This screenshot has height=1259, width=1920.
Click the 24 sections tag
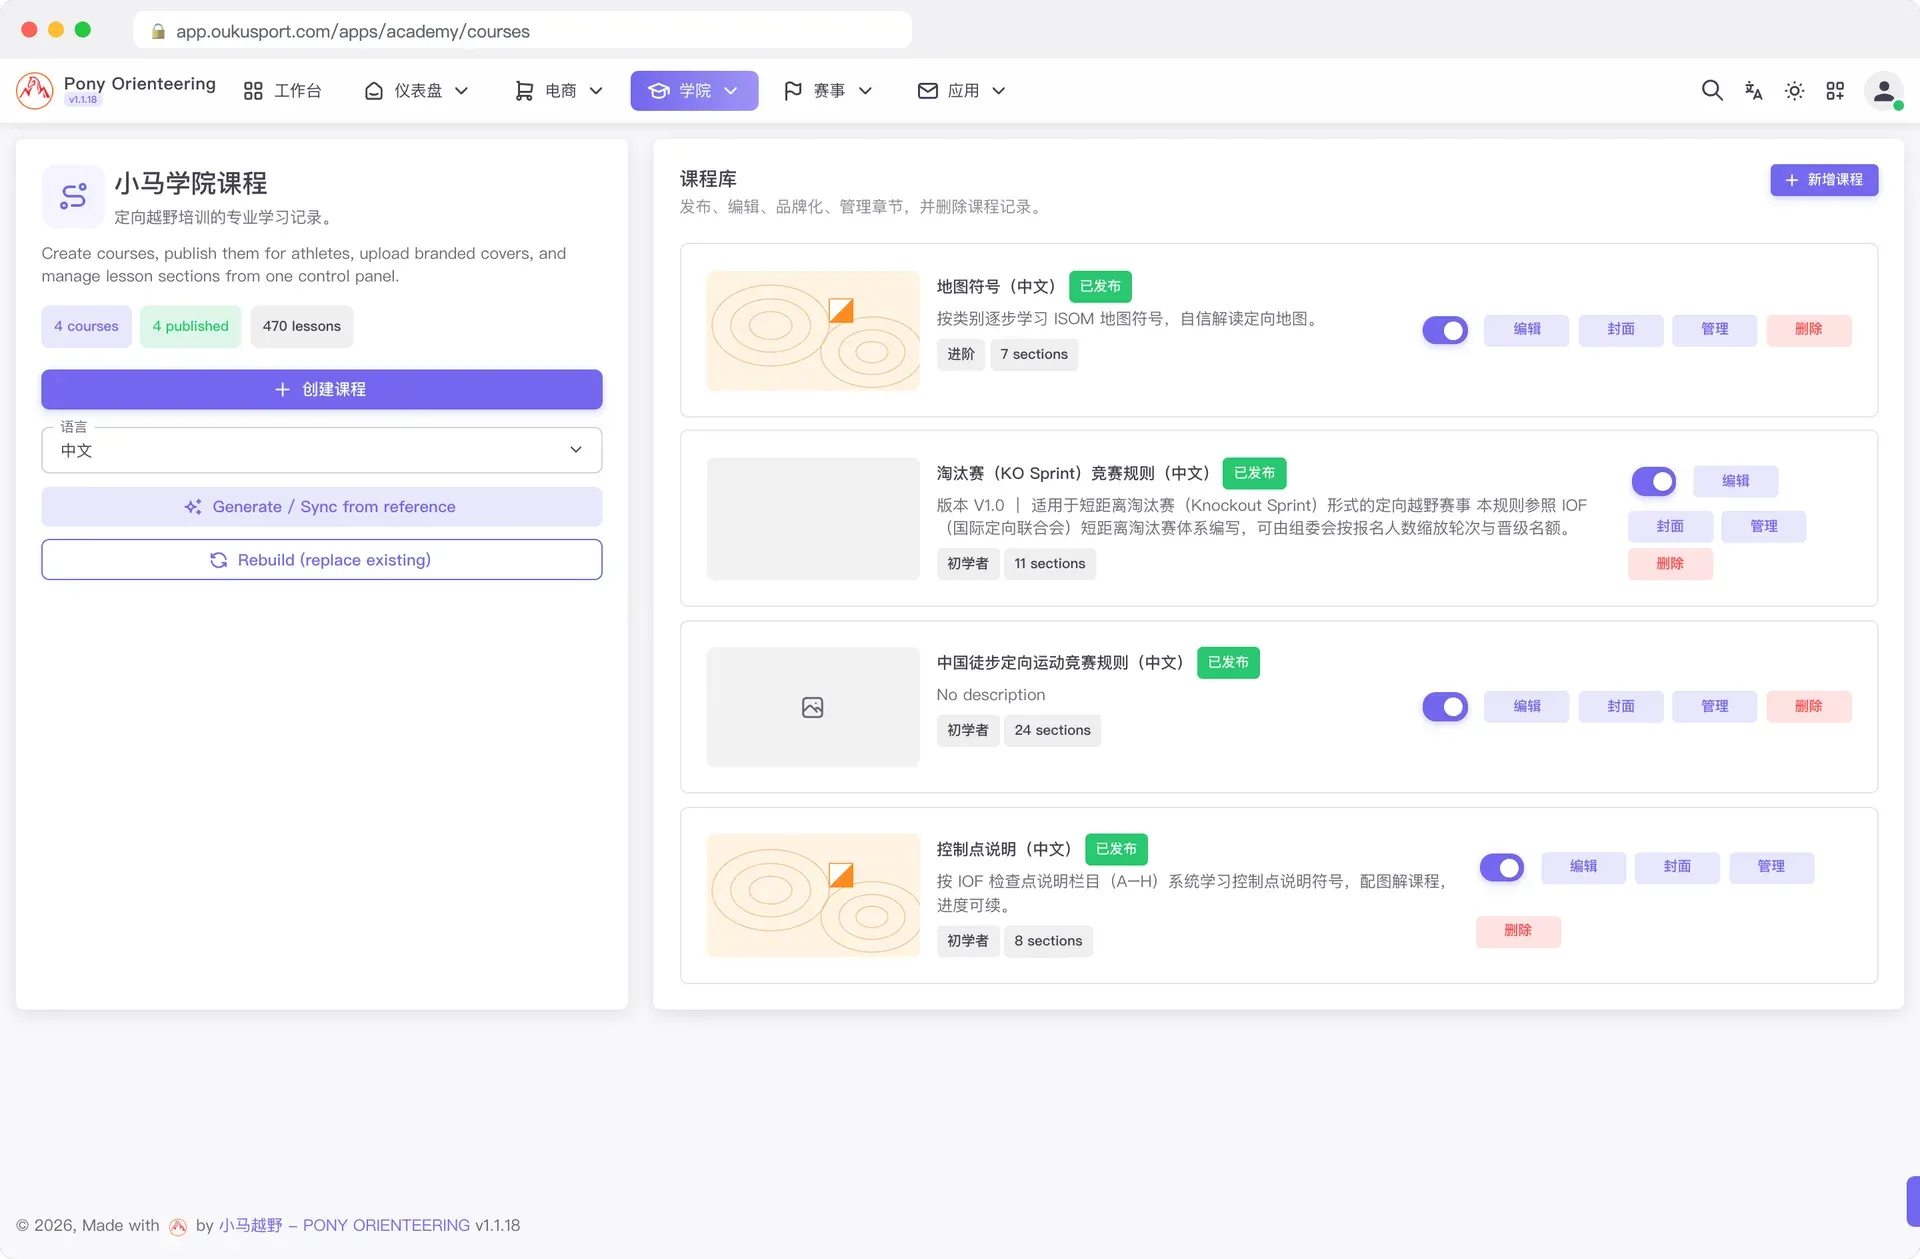[1052, 731]
